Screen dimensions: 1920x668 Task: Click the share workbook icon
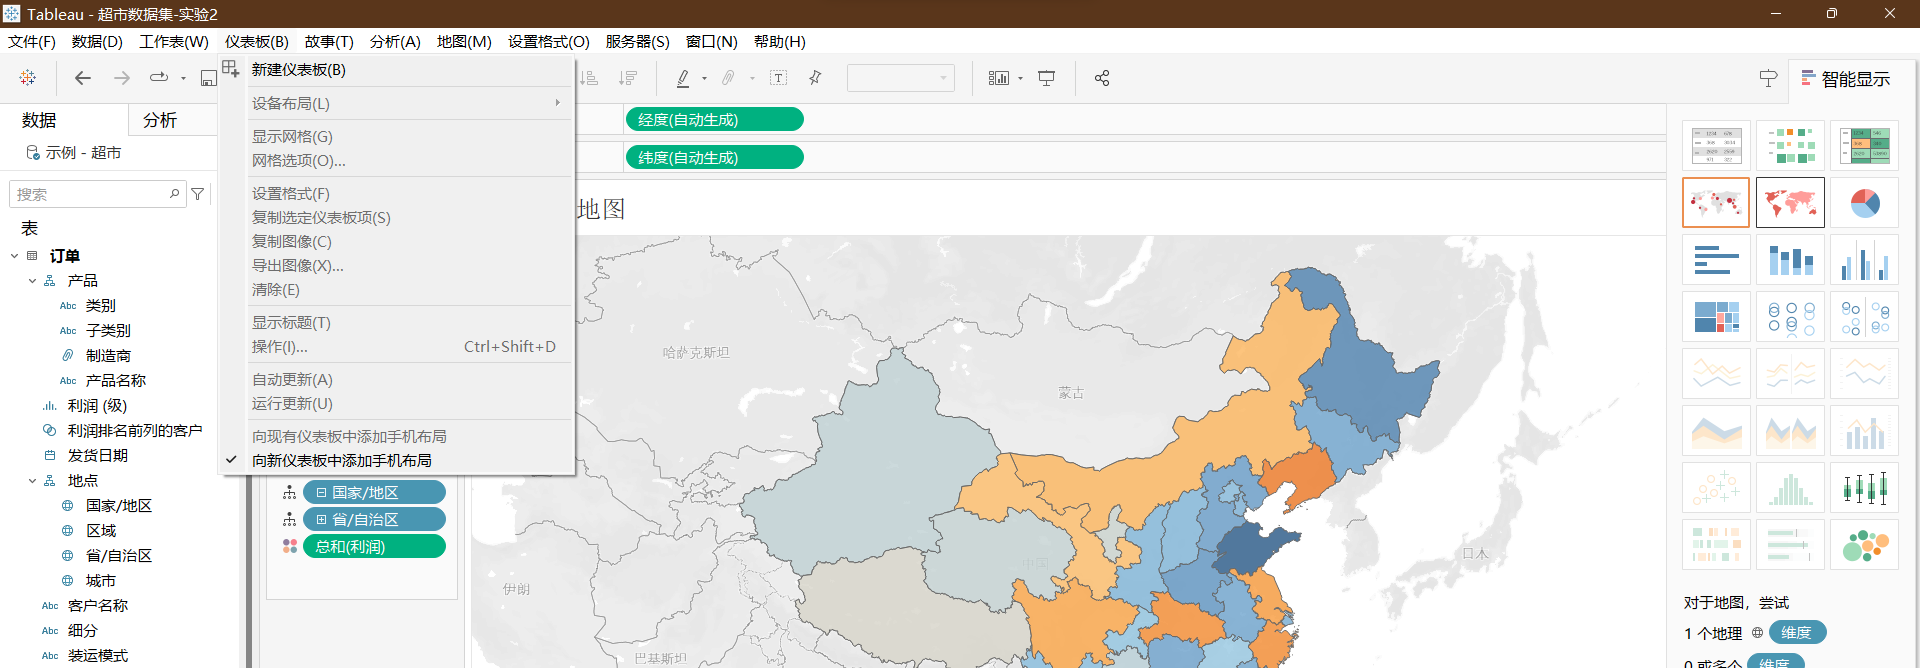(x=1102, y=77)
